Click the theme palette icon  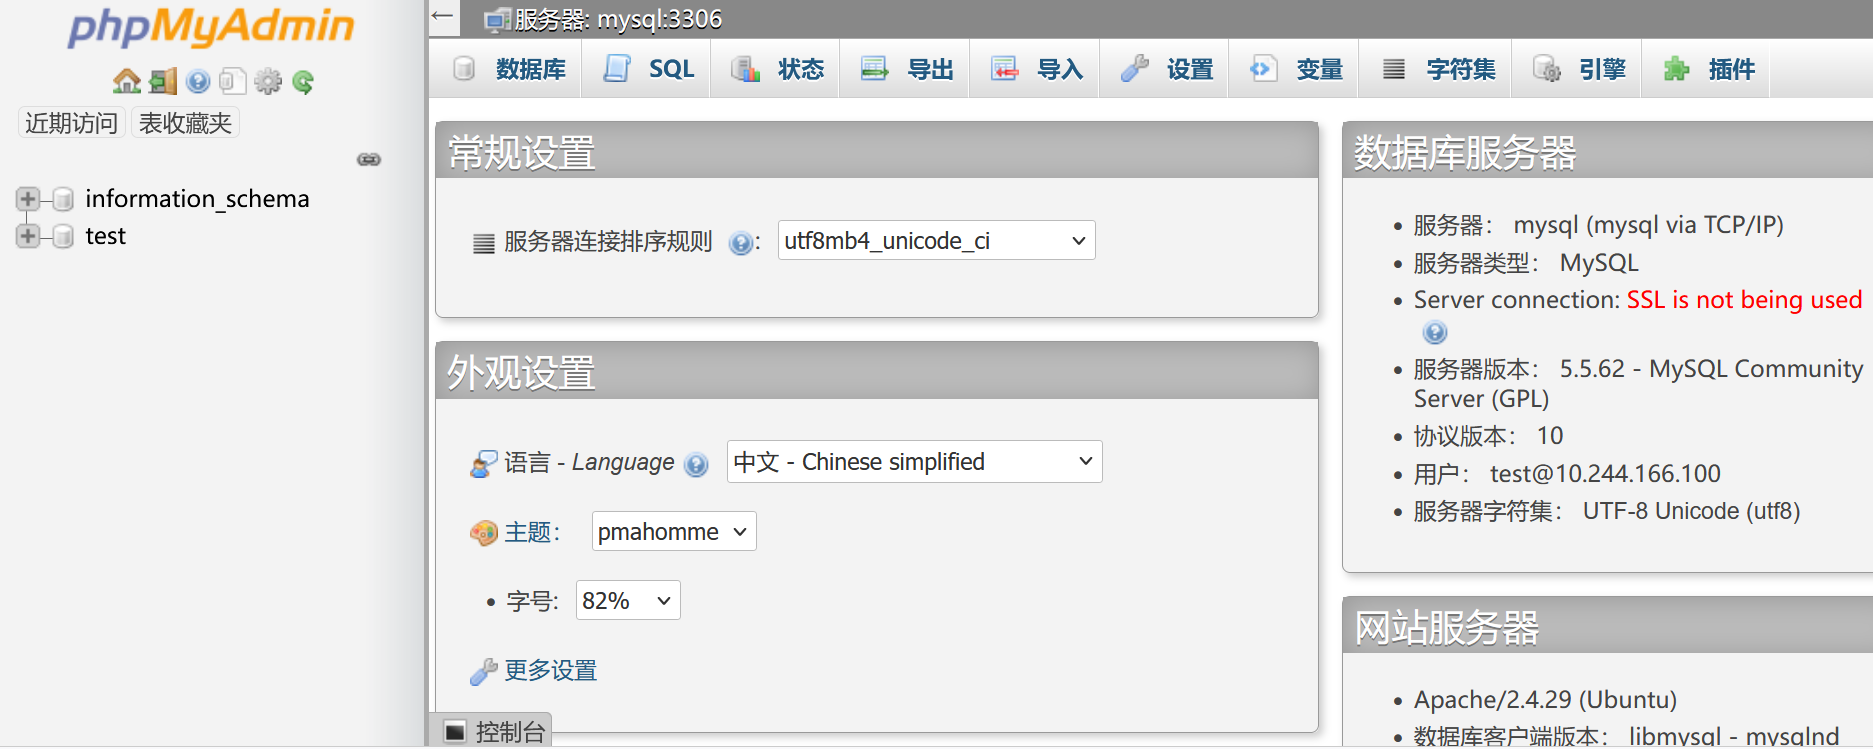pyautogui.click(x=484, y=533)
